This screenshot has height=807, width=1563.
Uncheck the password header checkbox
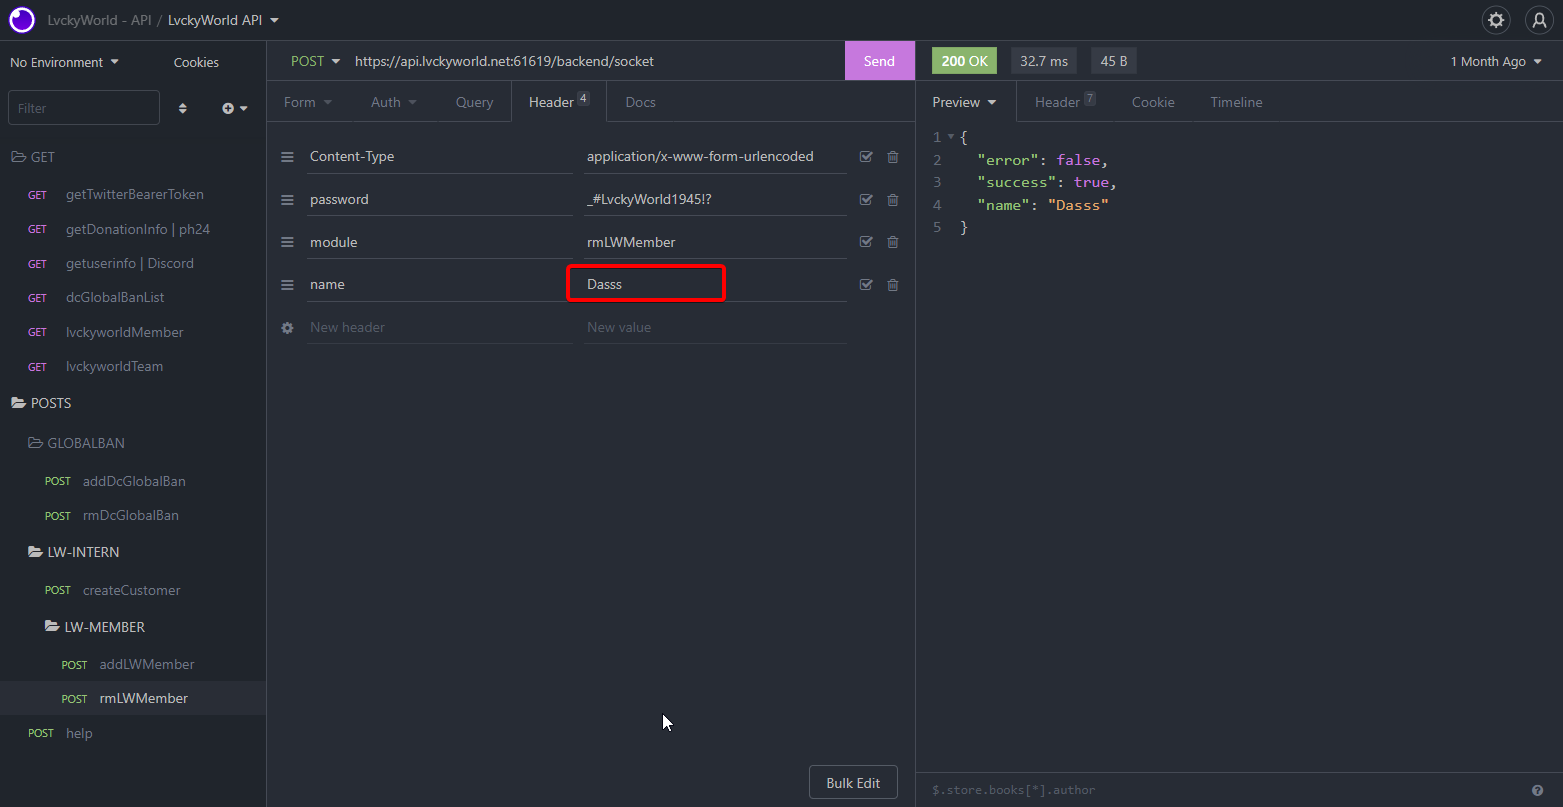pyautogui.click(x=866, y=199)
